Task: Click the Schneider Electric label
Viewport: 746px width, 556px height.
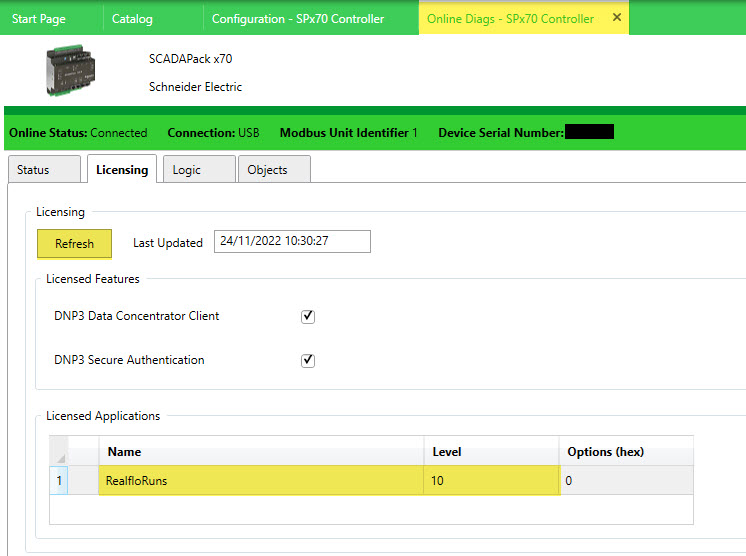Action: pyautogui.click(x=195, y=87)
